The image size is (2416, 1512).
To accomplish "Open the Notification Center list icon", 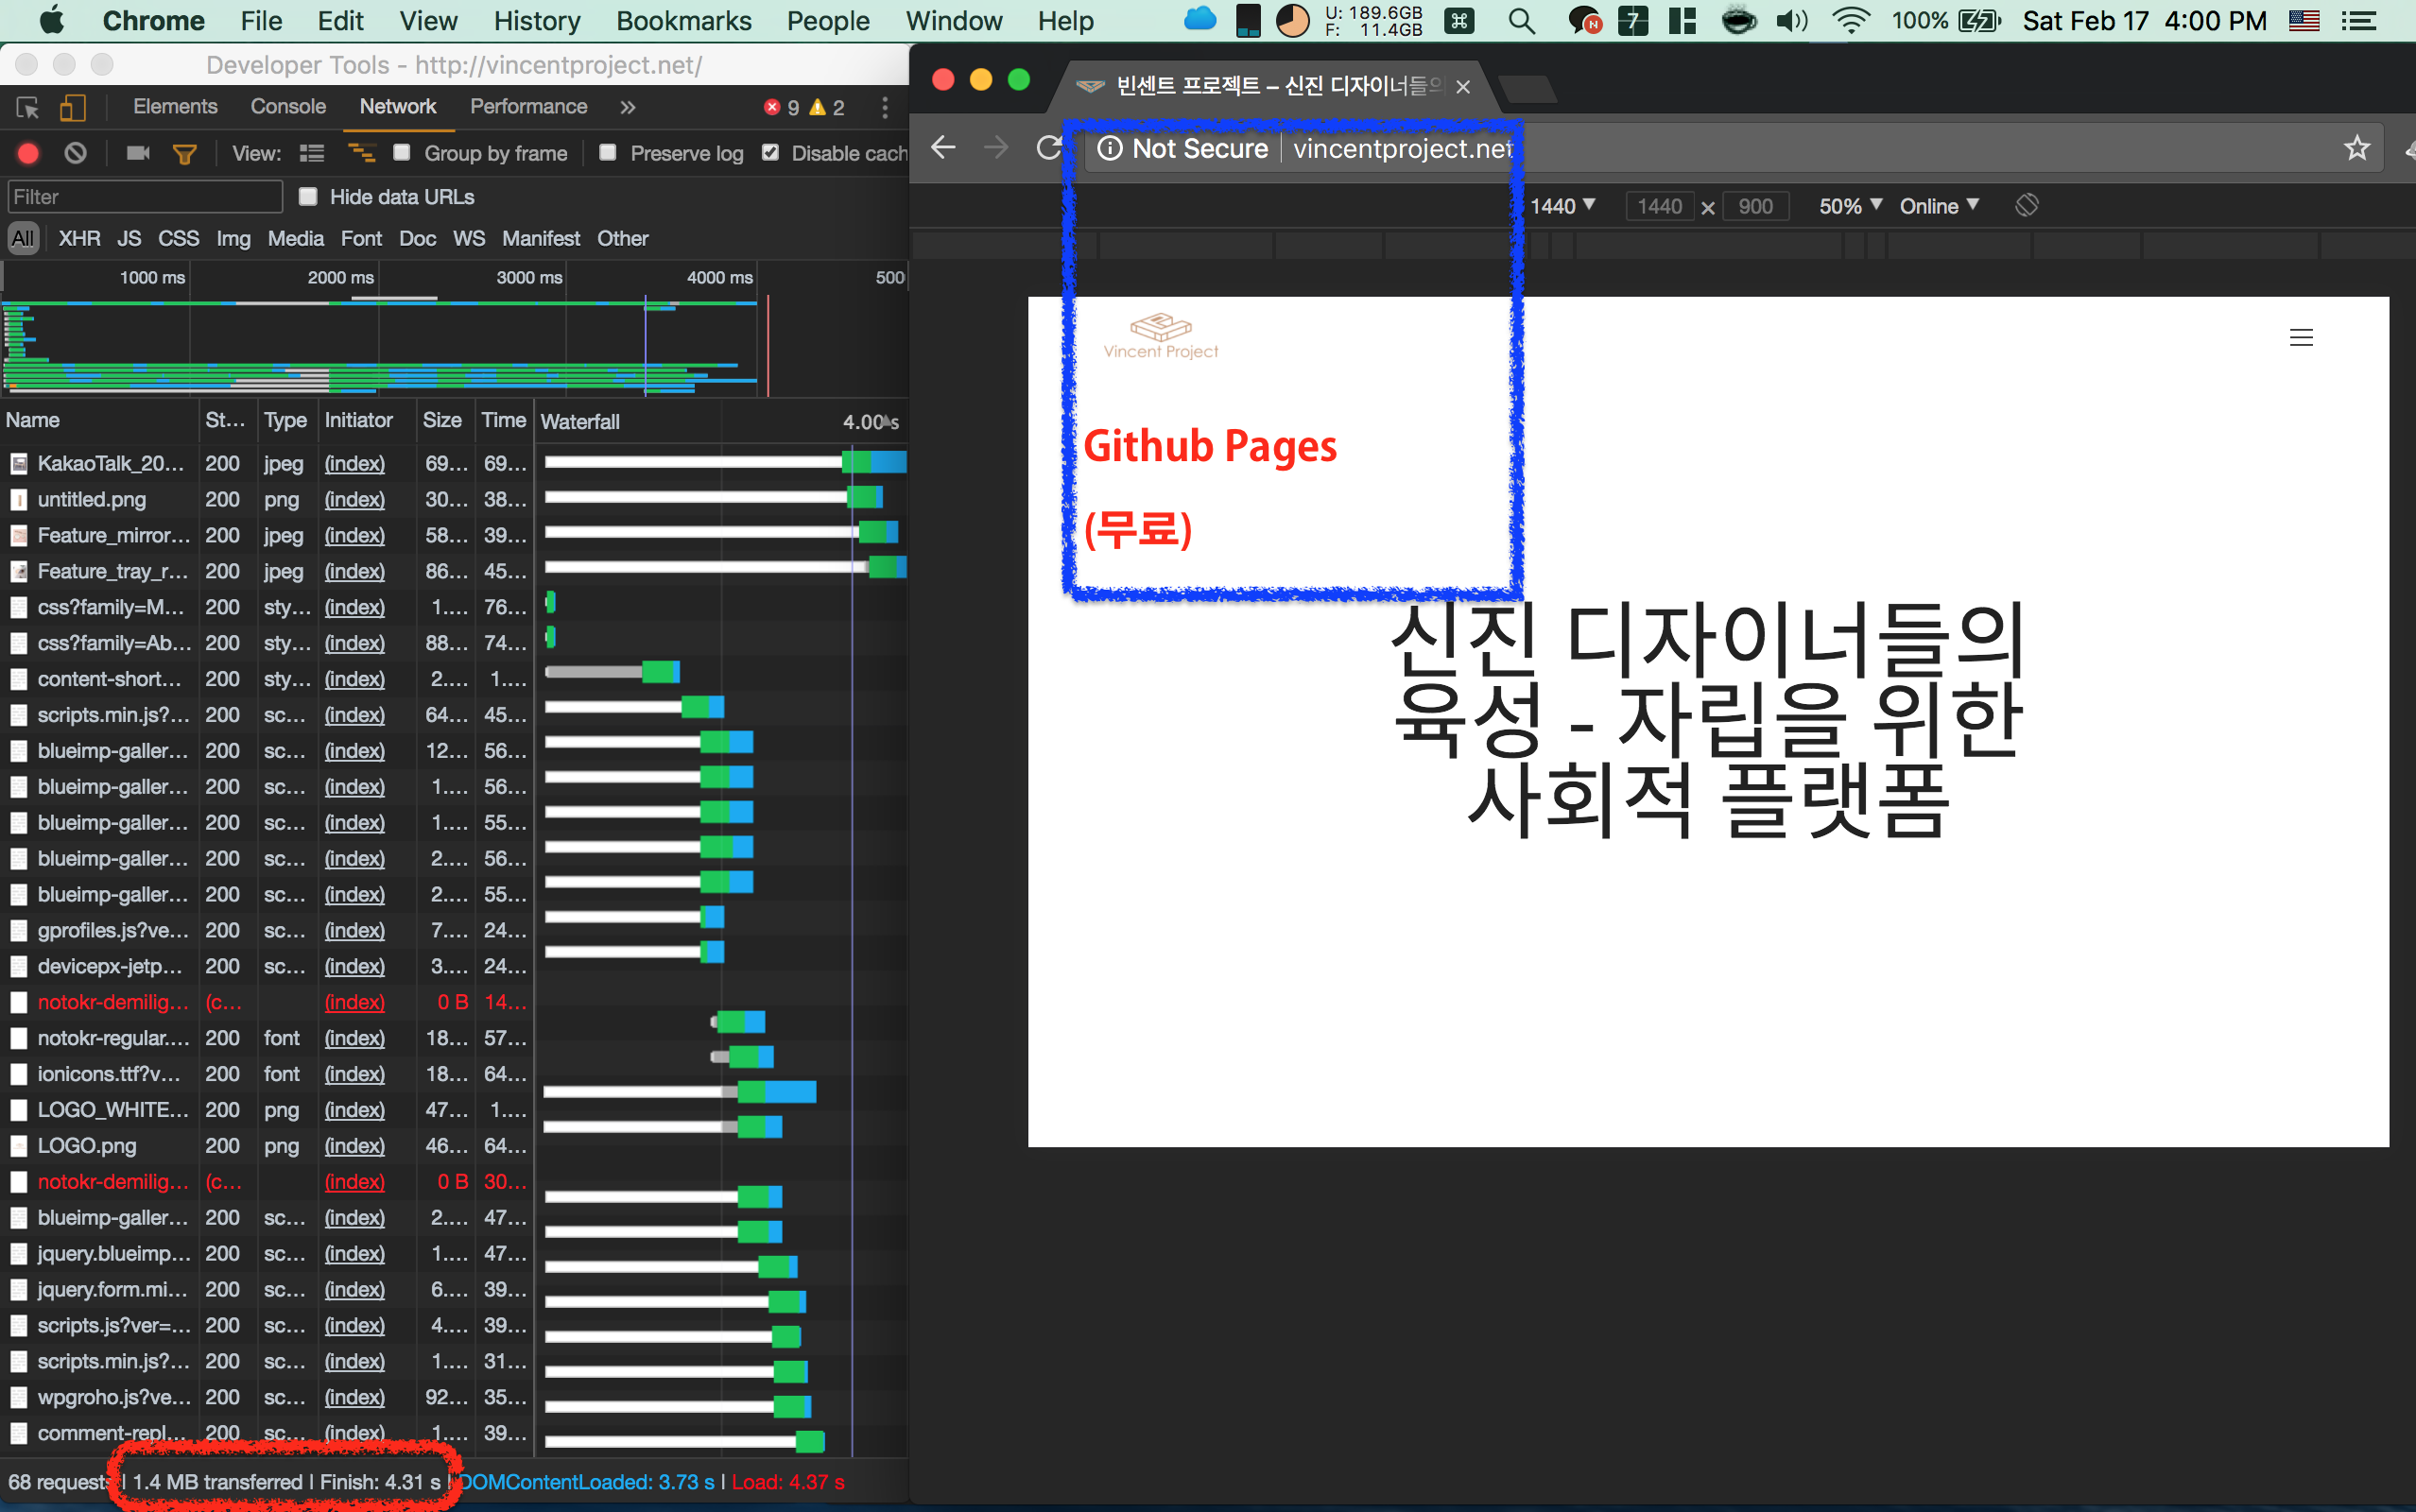I will click(2359, 20).
